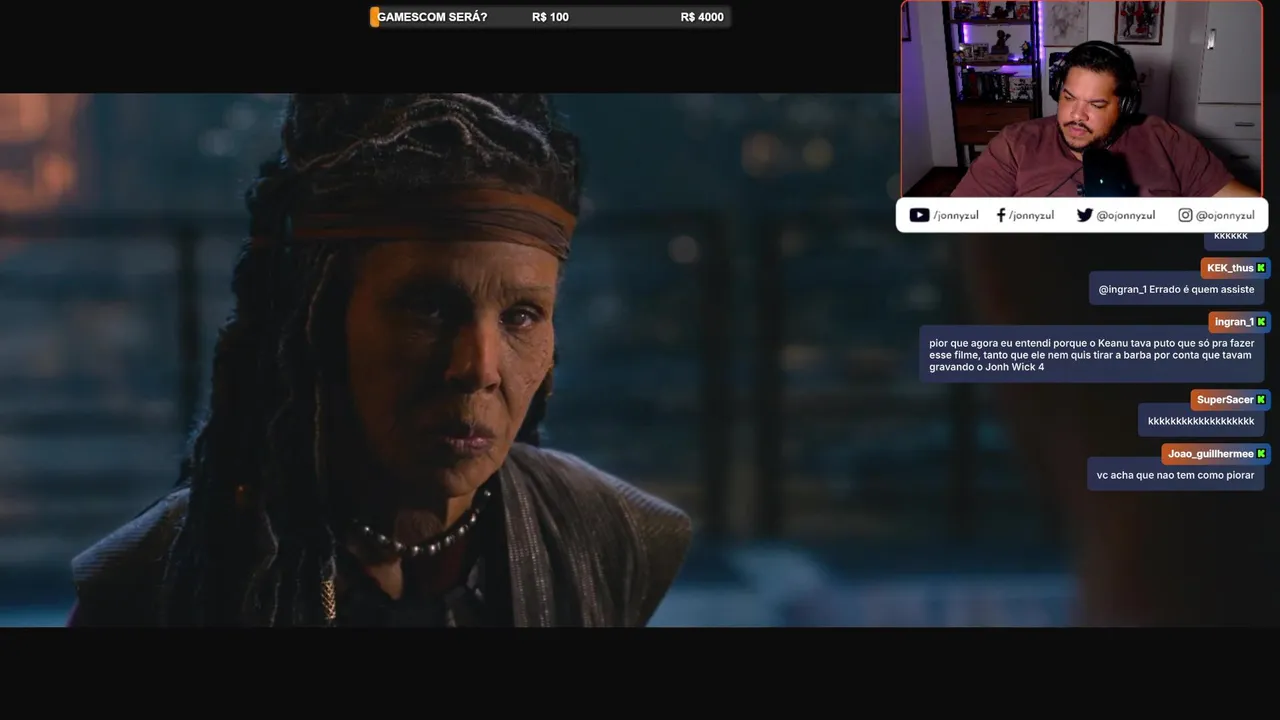Click ingran_1's message about Keanu
The height and width of the screenshot is (720, 1280).
pyautogui.click(x=1092, y=355)
